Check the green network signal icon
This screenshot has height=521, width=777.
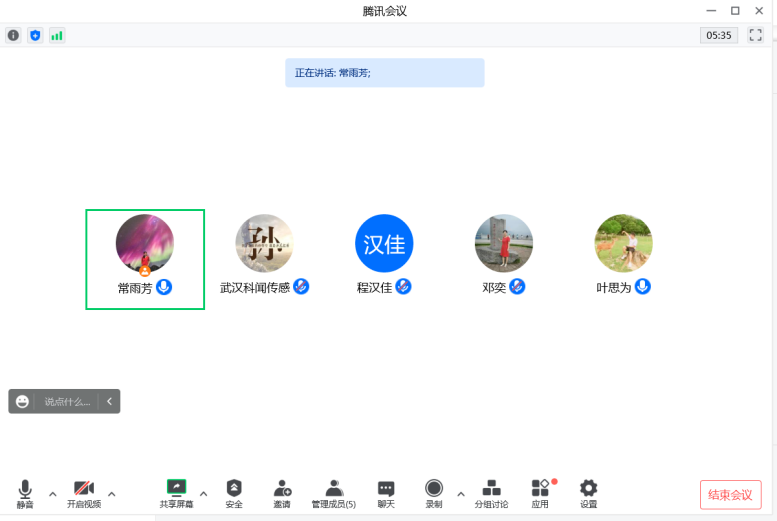(x=57, y=35)
